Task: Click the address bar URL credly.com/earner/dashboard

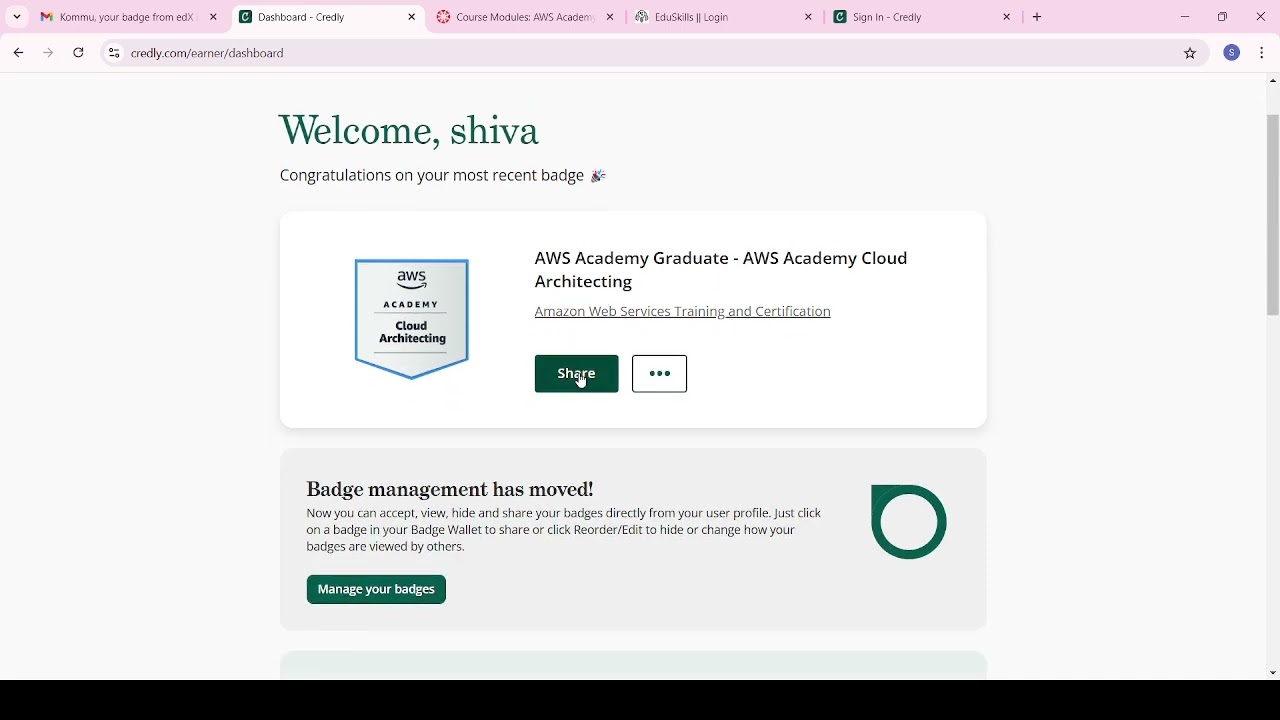Action: (x=207, y=53)
